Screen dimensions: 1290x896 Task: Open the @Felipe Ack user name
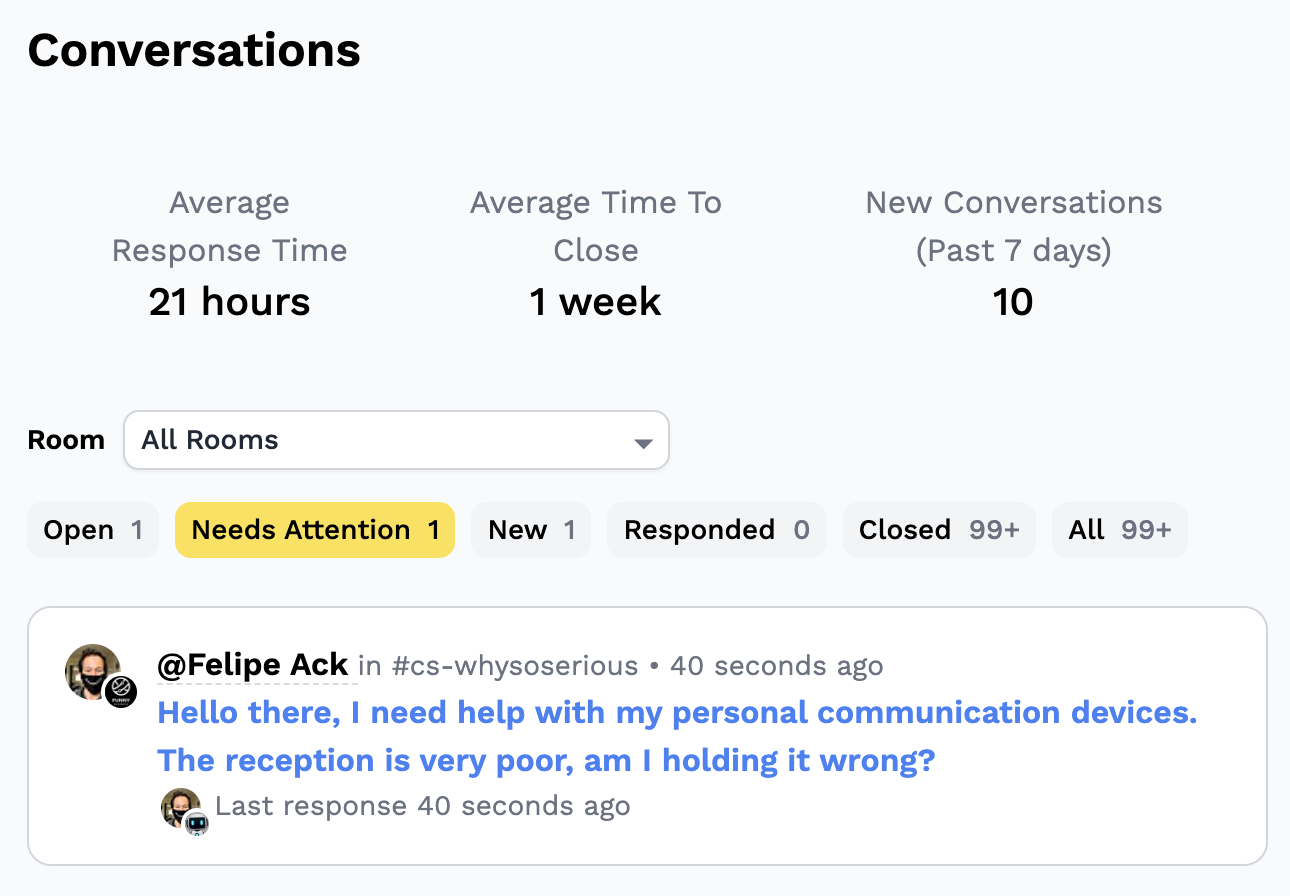(253, 665)
